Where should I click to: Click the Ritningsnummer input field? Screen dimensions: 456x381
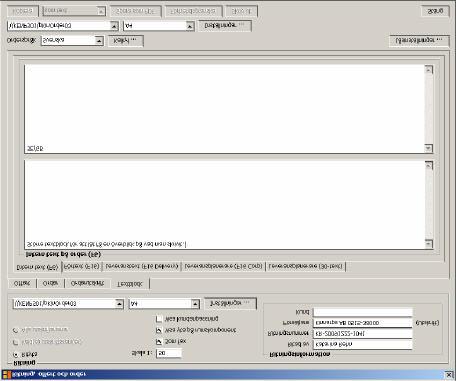[363, 333]
